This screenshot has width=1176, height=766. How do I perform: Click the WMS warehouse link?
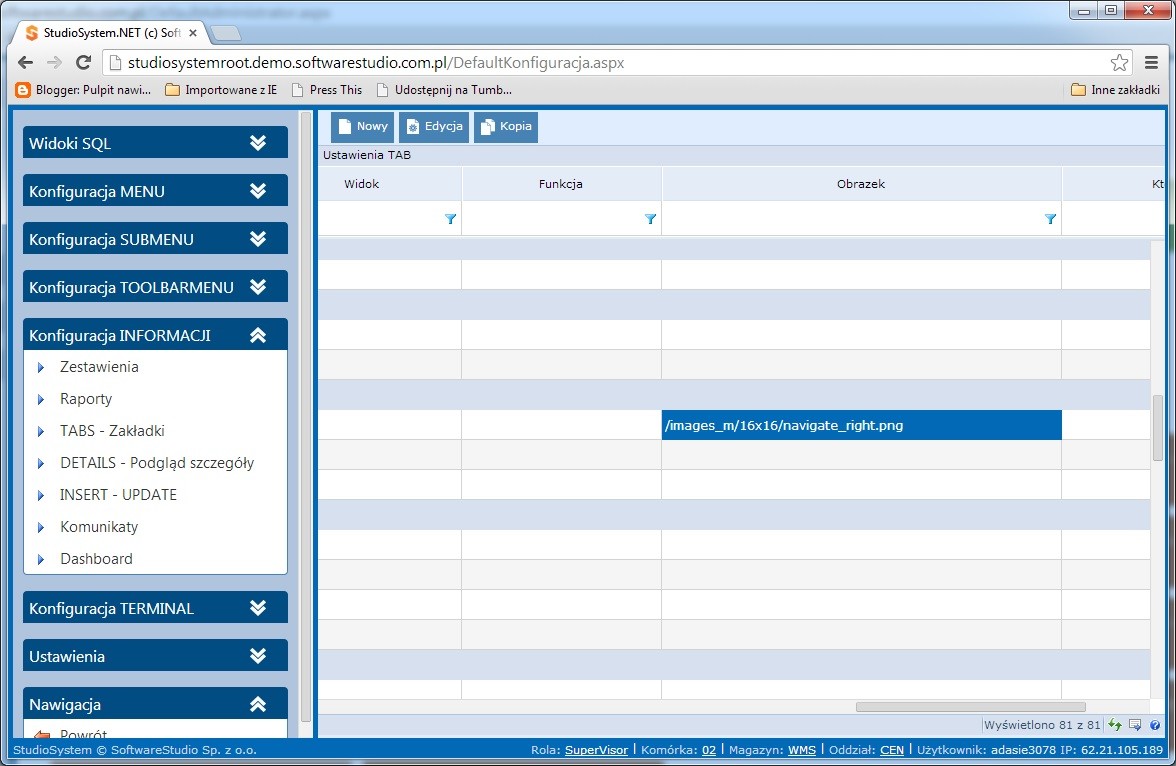pyautogui.click(x=801, y=750)
